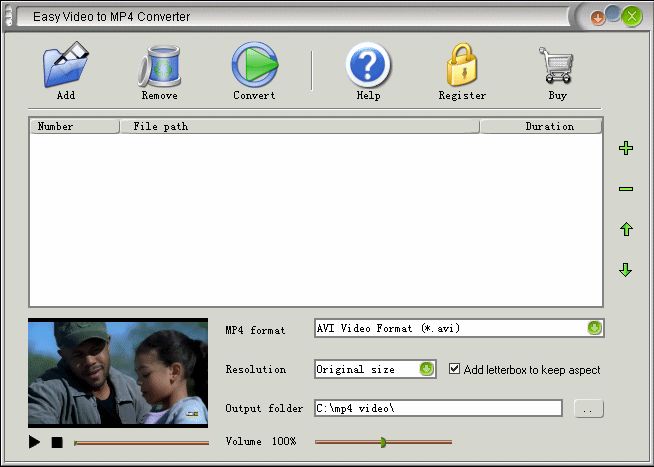The image size is (654, 467).
Task: Click the blue-gray round title bar button
Action: [x=613, y=13]
